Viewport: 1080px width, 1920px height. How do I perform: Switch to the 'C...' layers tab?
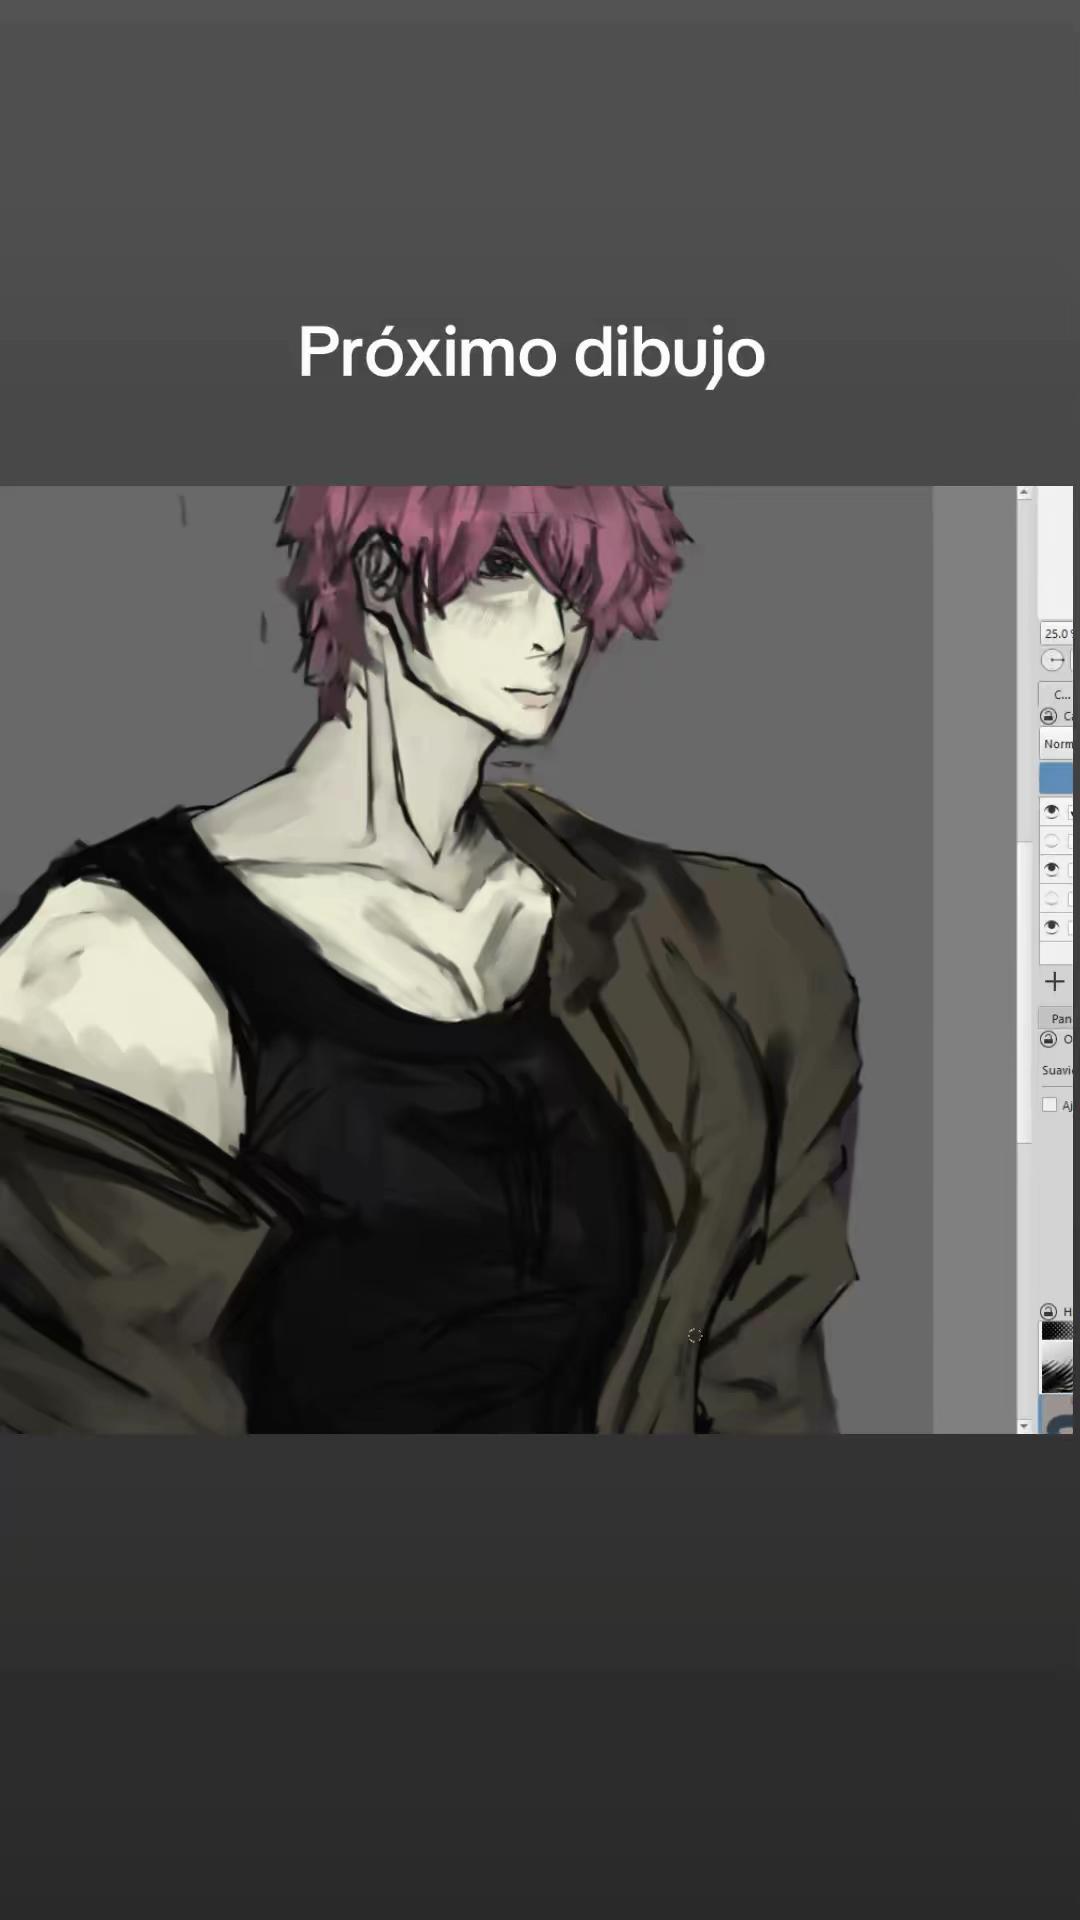(x=1056, y=694)
